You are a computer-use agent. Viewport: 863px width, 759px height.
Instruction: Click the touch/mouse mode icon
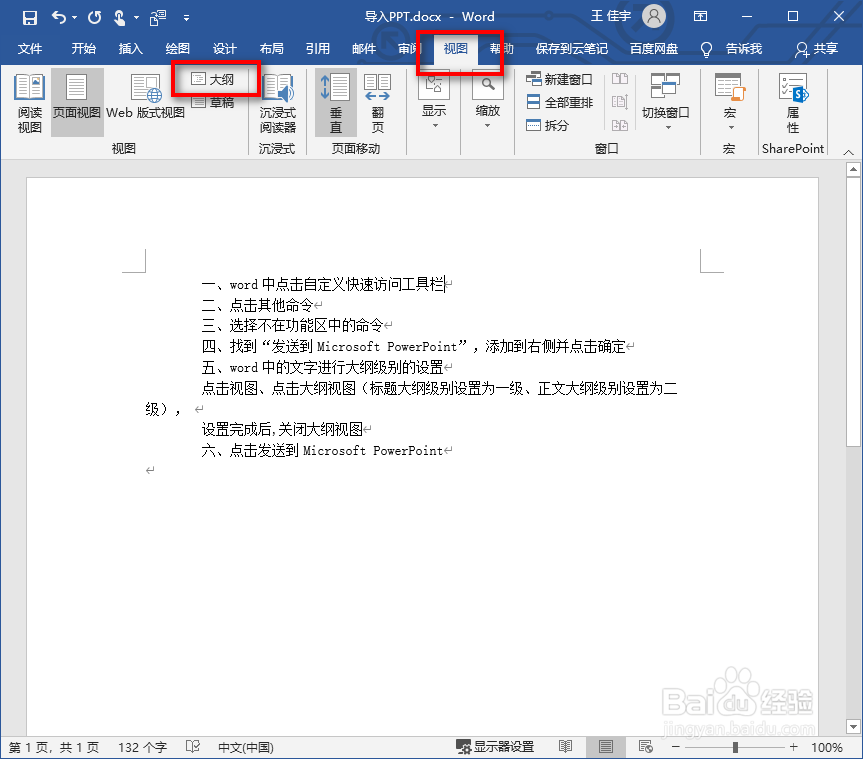[119, 18]
